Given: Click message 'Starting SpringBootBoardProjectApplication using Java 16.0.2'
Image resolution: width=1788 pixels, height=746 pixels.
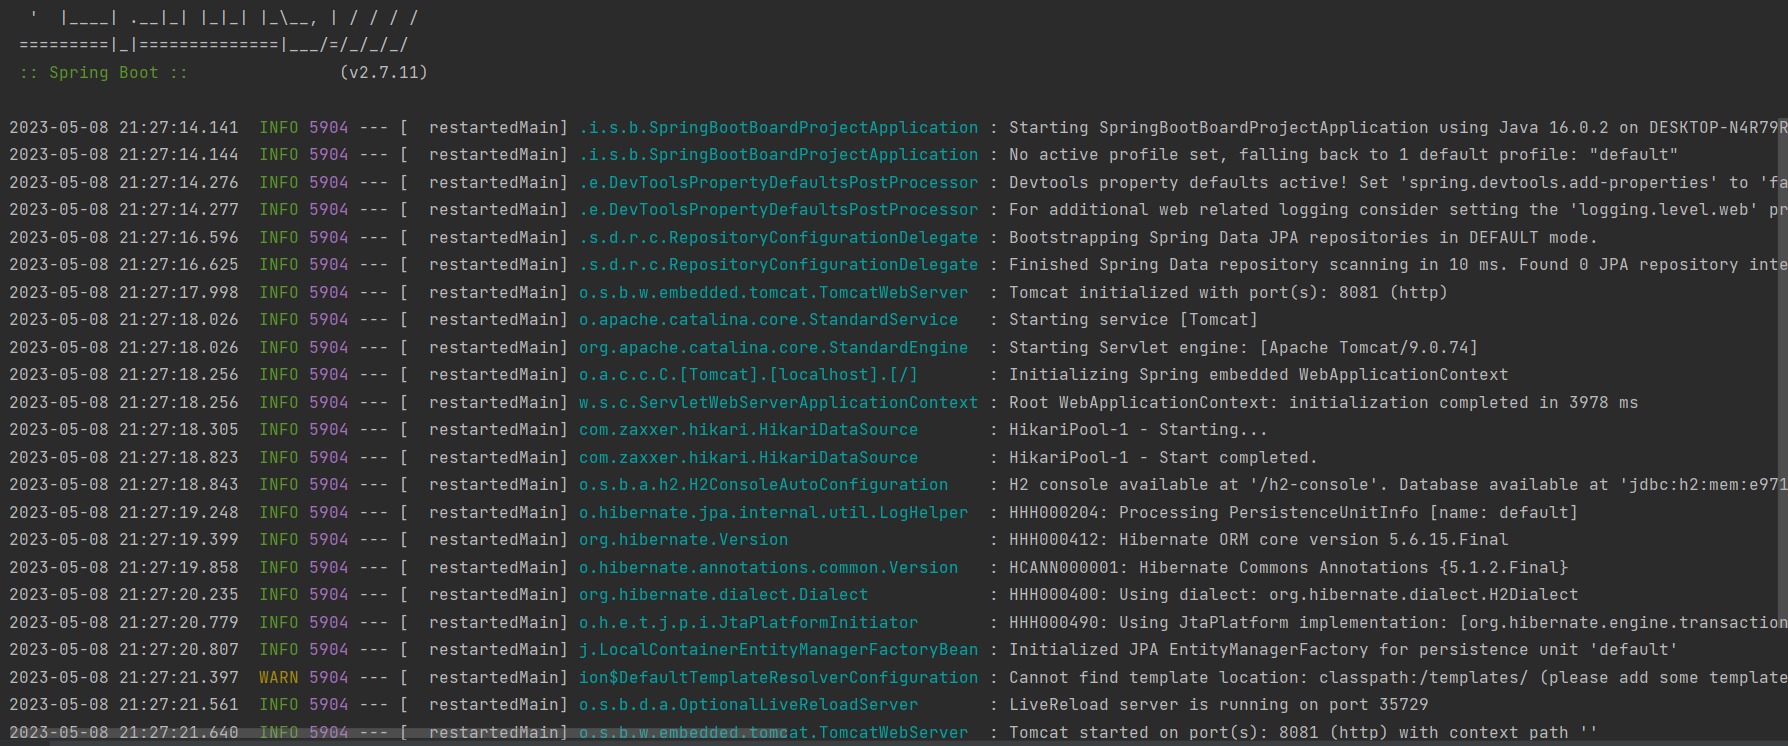Looking at the screenshot, I should 1309,127.
